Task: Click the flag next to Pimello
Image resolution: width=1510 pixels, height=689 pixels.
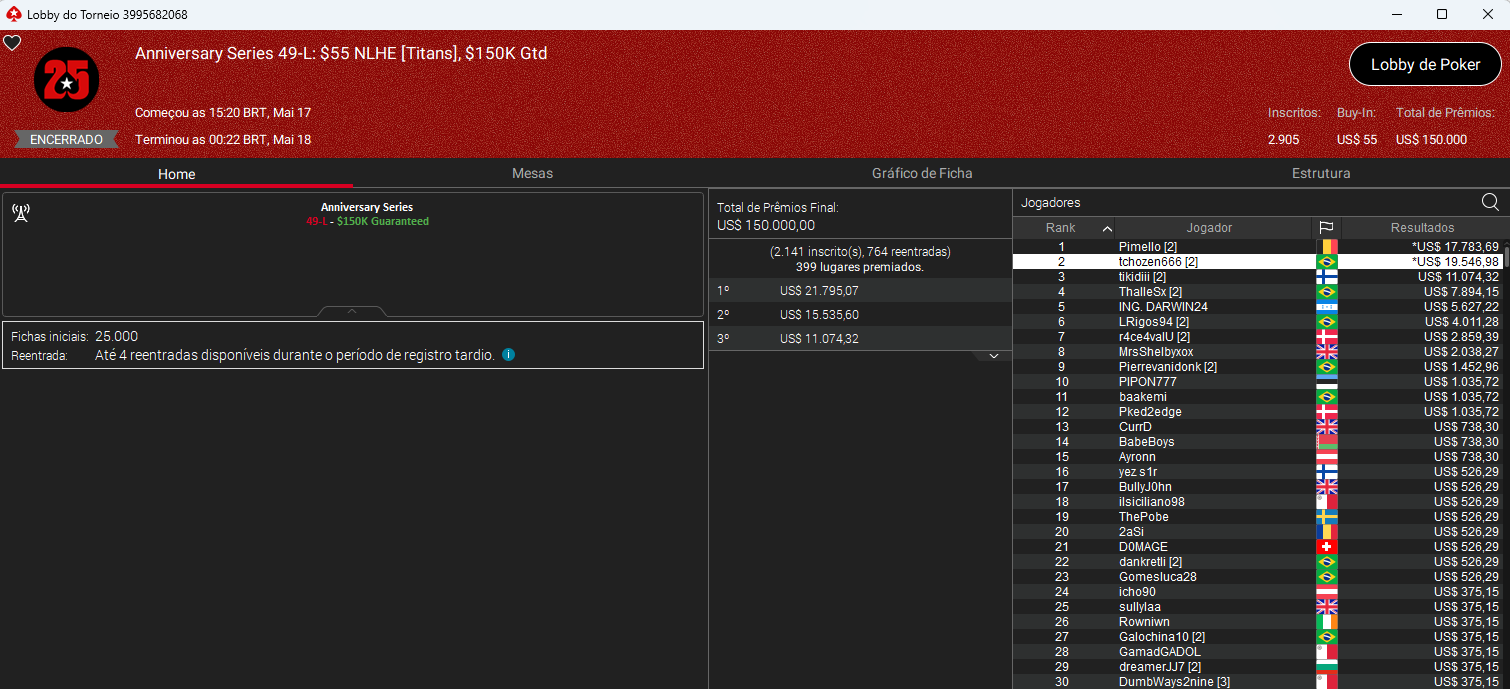Action: tap(1327, 247)
